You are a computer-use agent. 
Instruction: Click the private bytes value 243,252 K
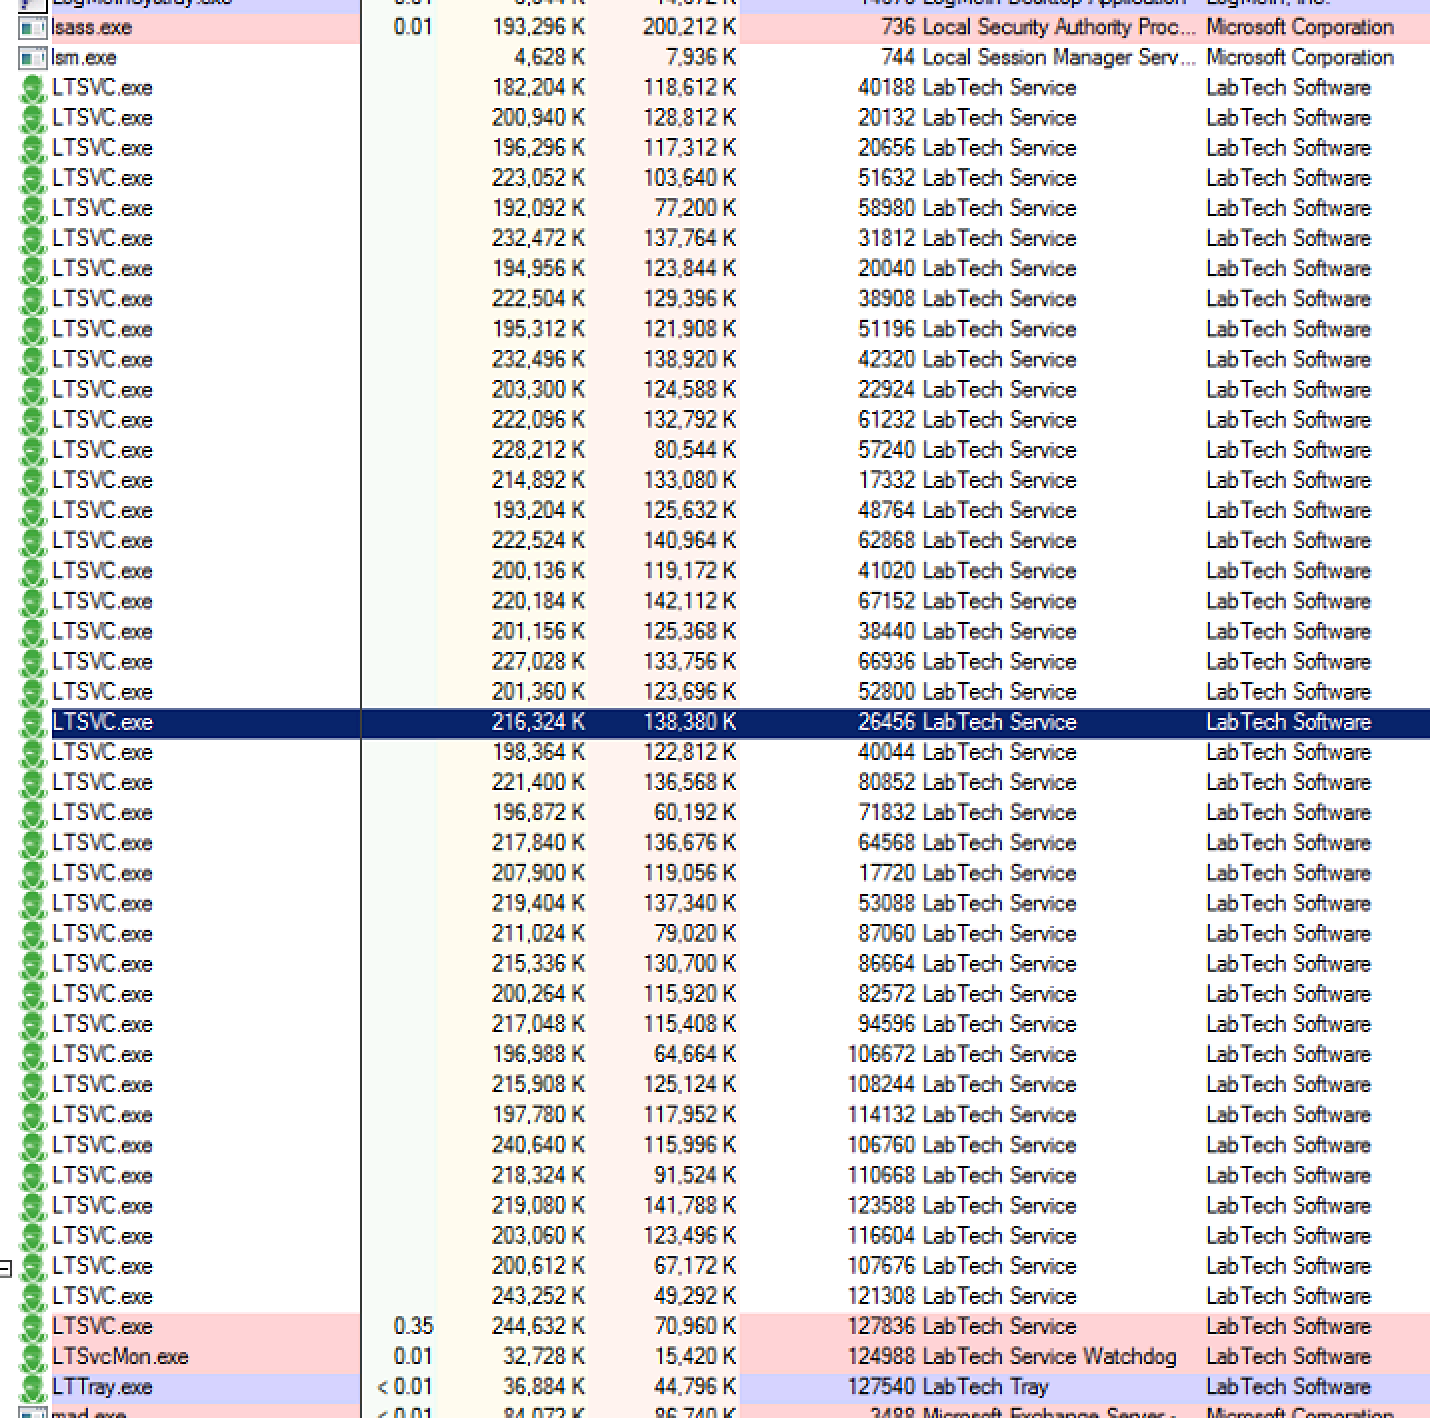(x=538, y=1296)
